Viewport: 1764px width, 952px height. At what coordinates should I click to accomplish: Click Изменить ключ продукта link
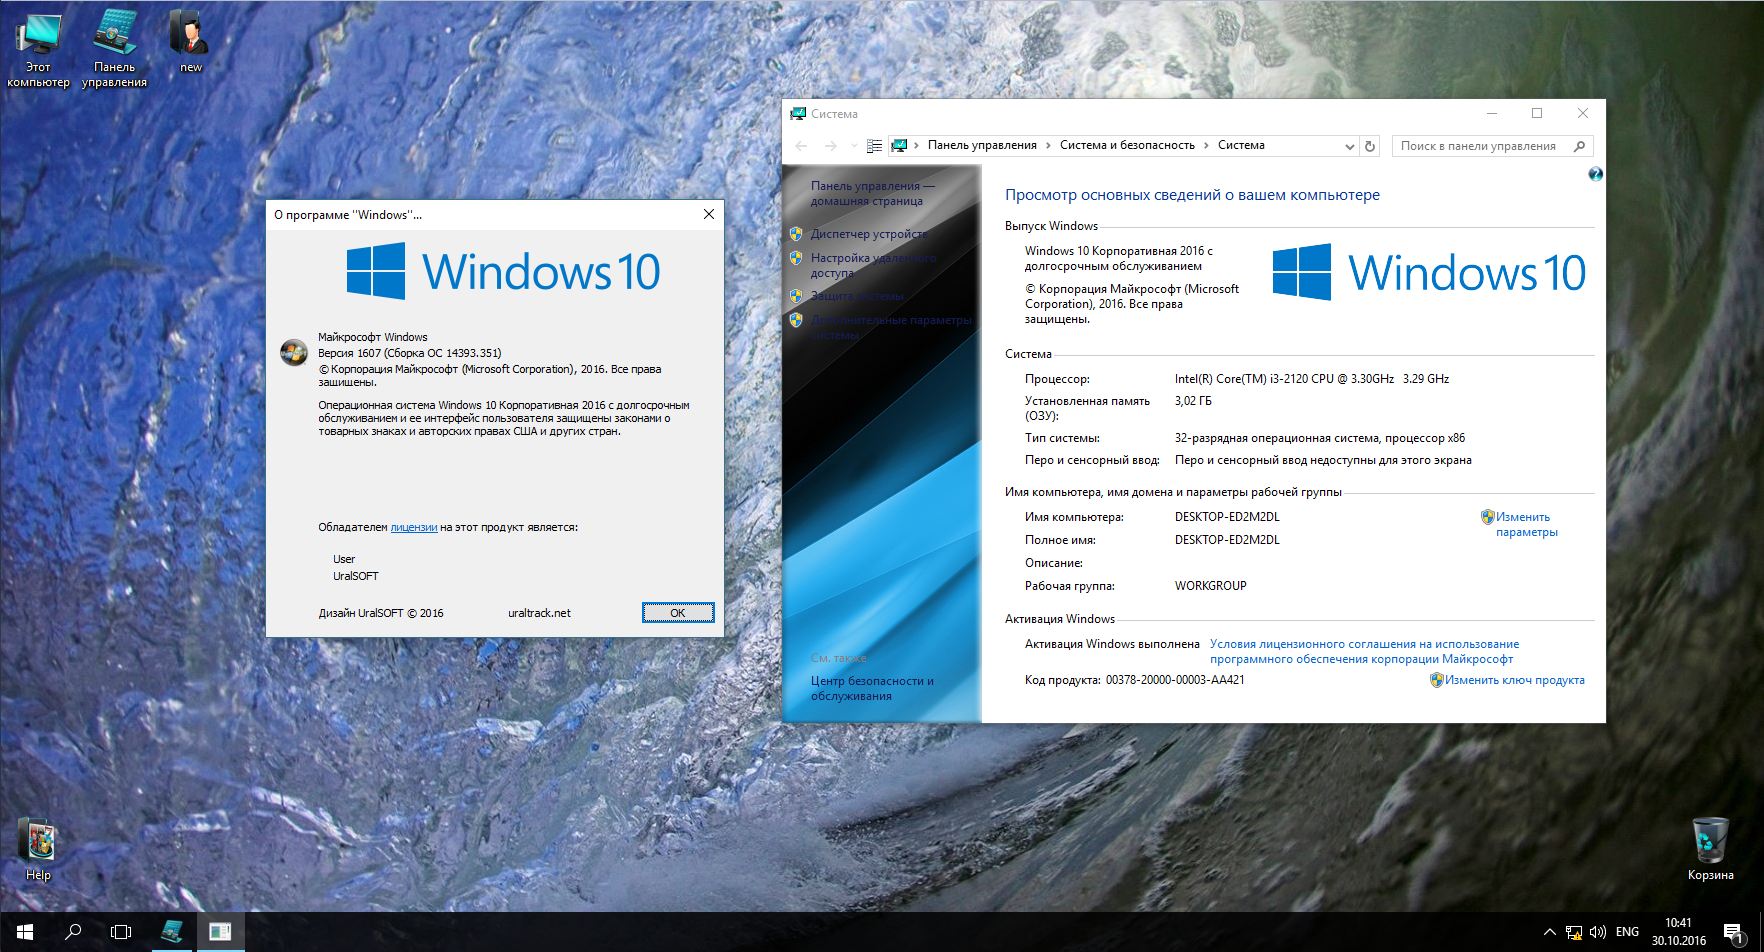coord(1514,680)
